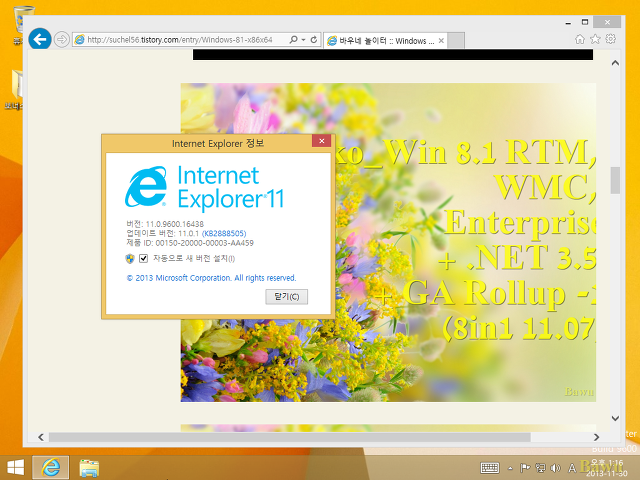Minimize the Internet Explorer window
The width and height of the screenshot is (640, 480).
568,22
